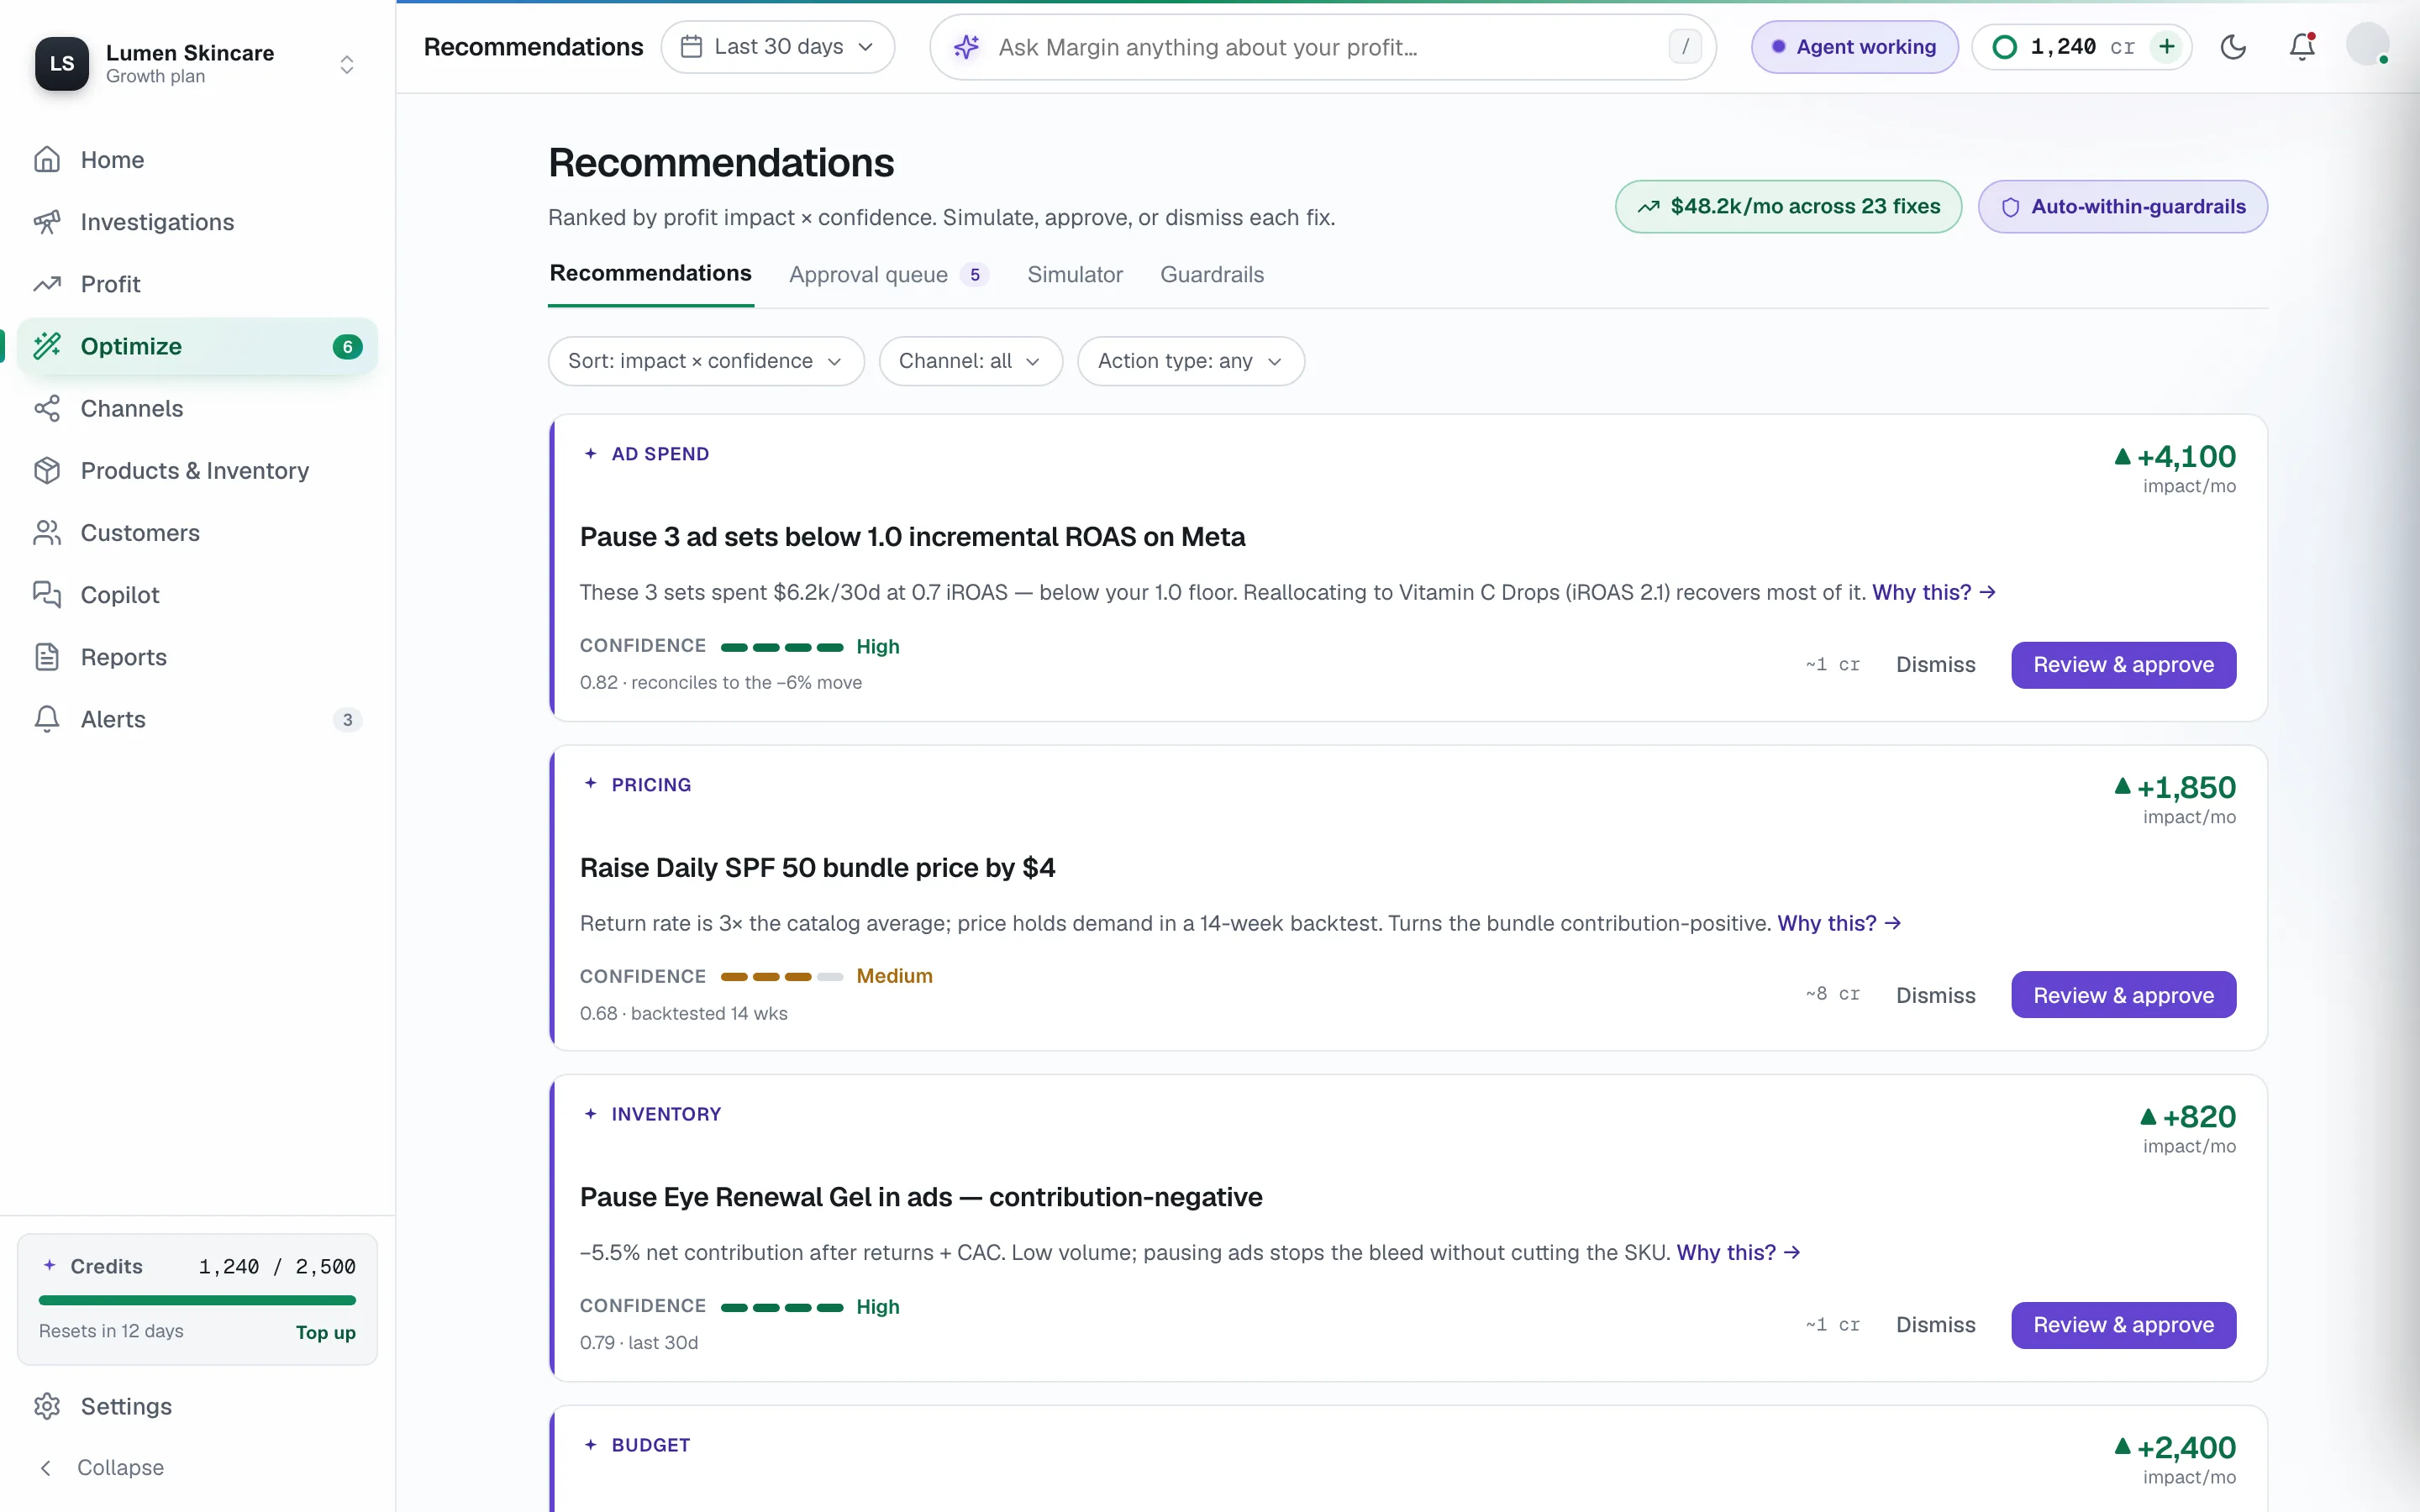
Task: Click the 1,240 cr credits balance
Action: point(2082,47)
